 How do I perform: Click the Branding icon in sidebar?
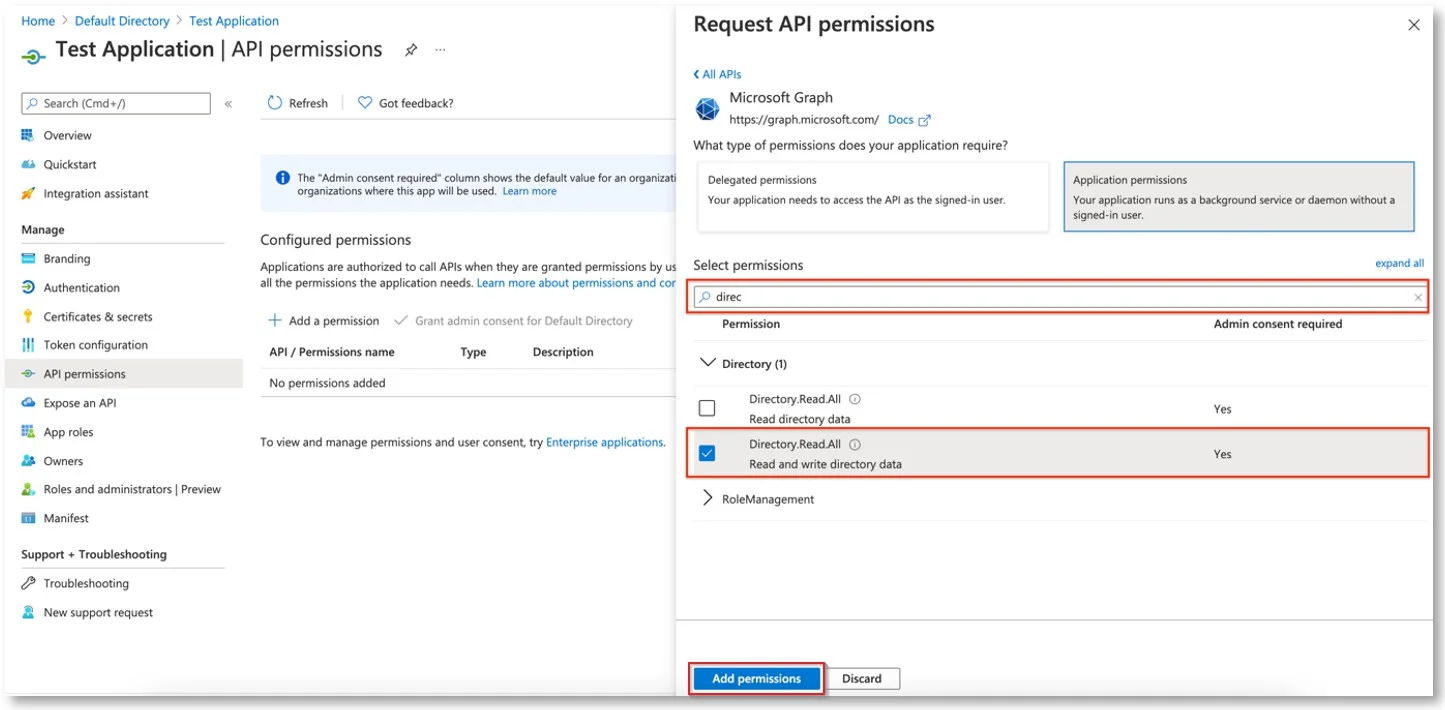click(28, 258)
